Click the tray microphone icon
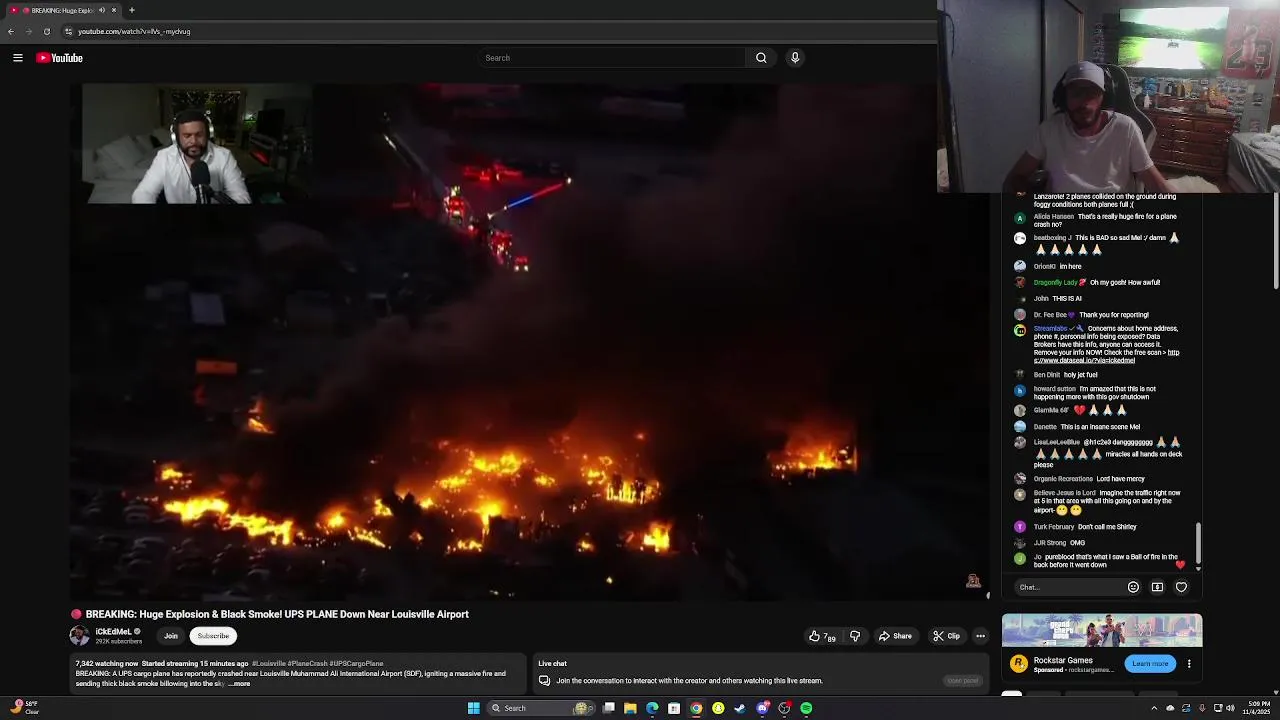 (1202, 708)
